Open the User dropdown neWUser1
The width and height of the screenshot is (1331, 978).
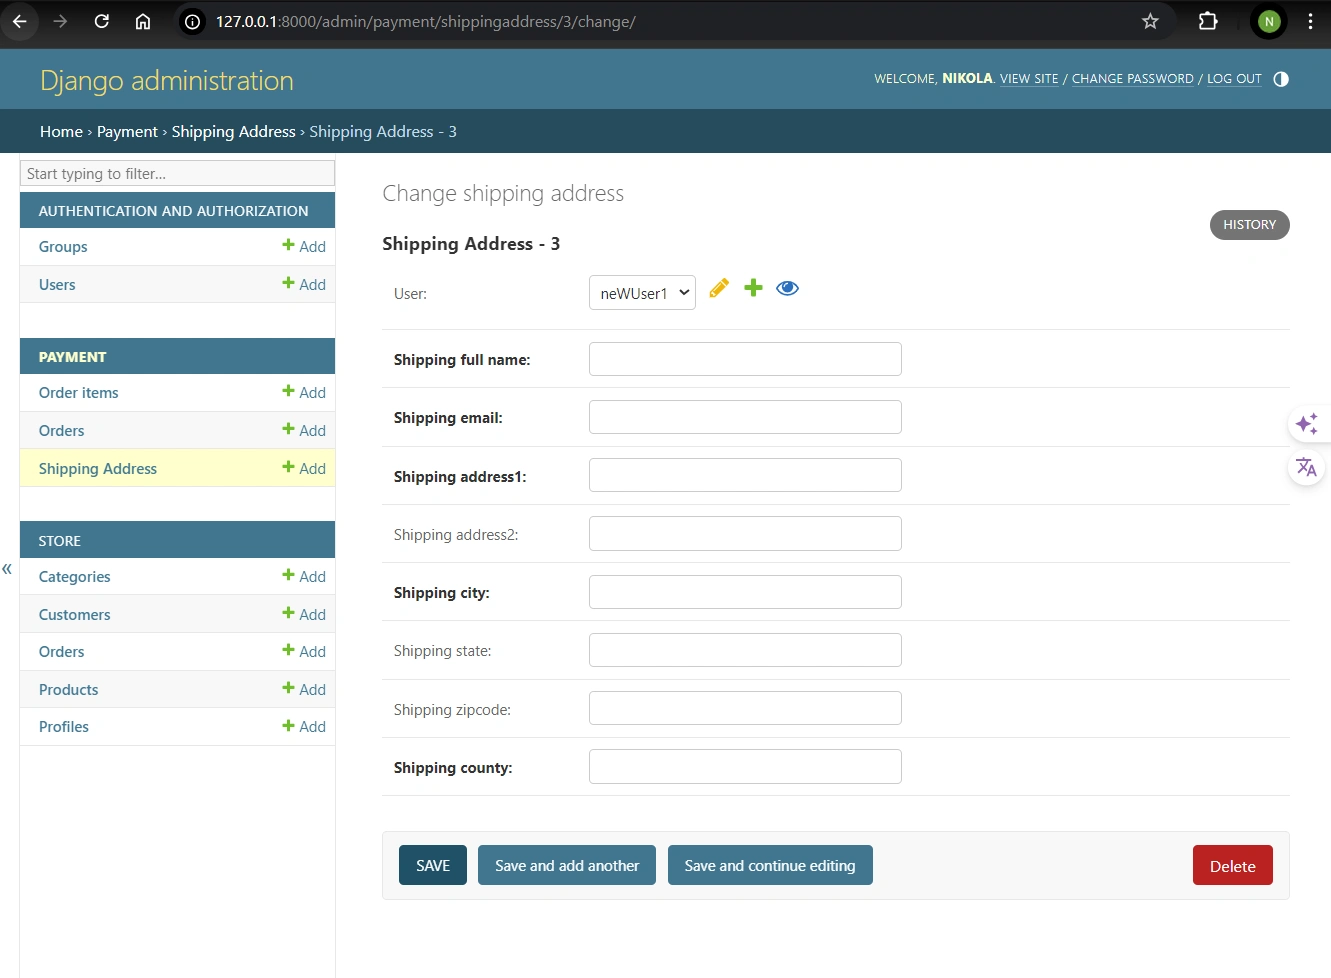(642, 293)
